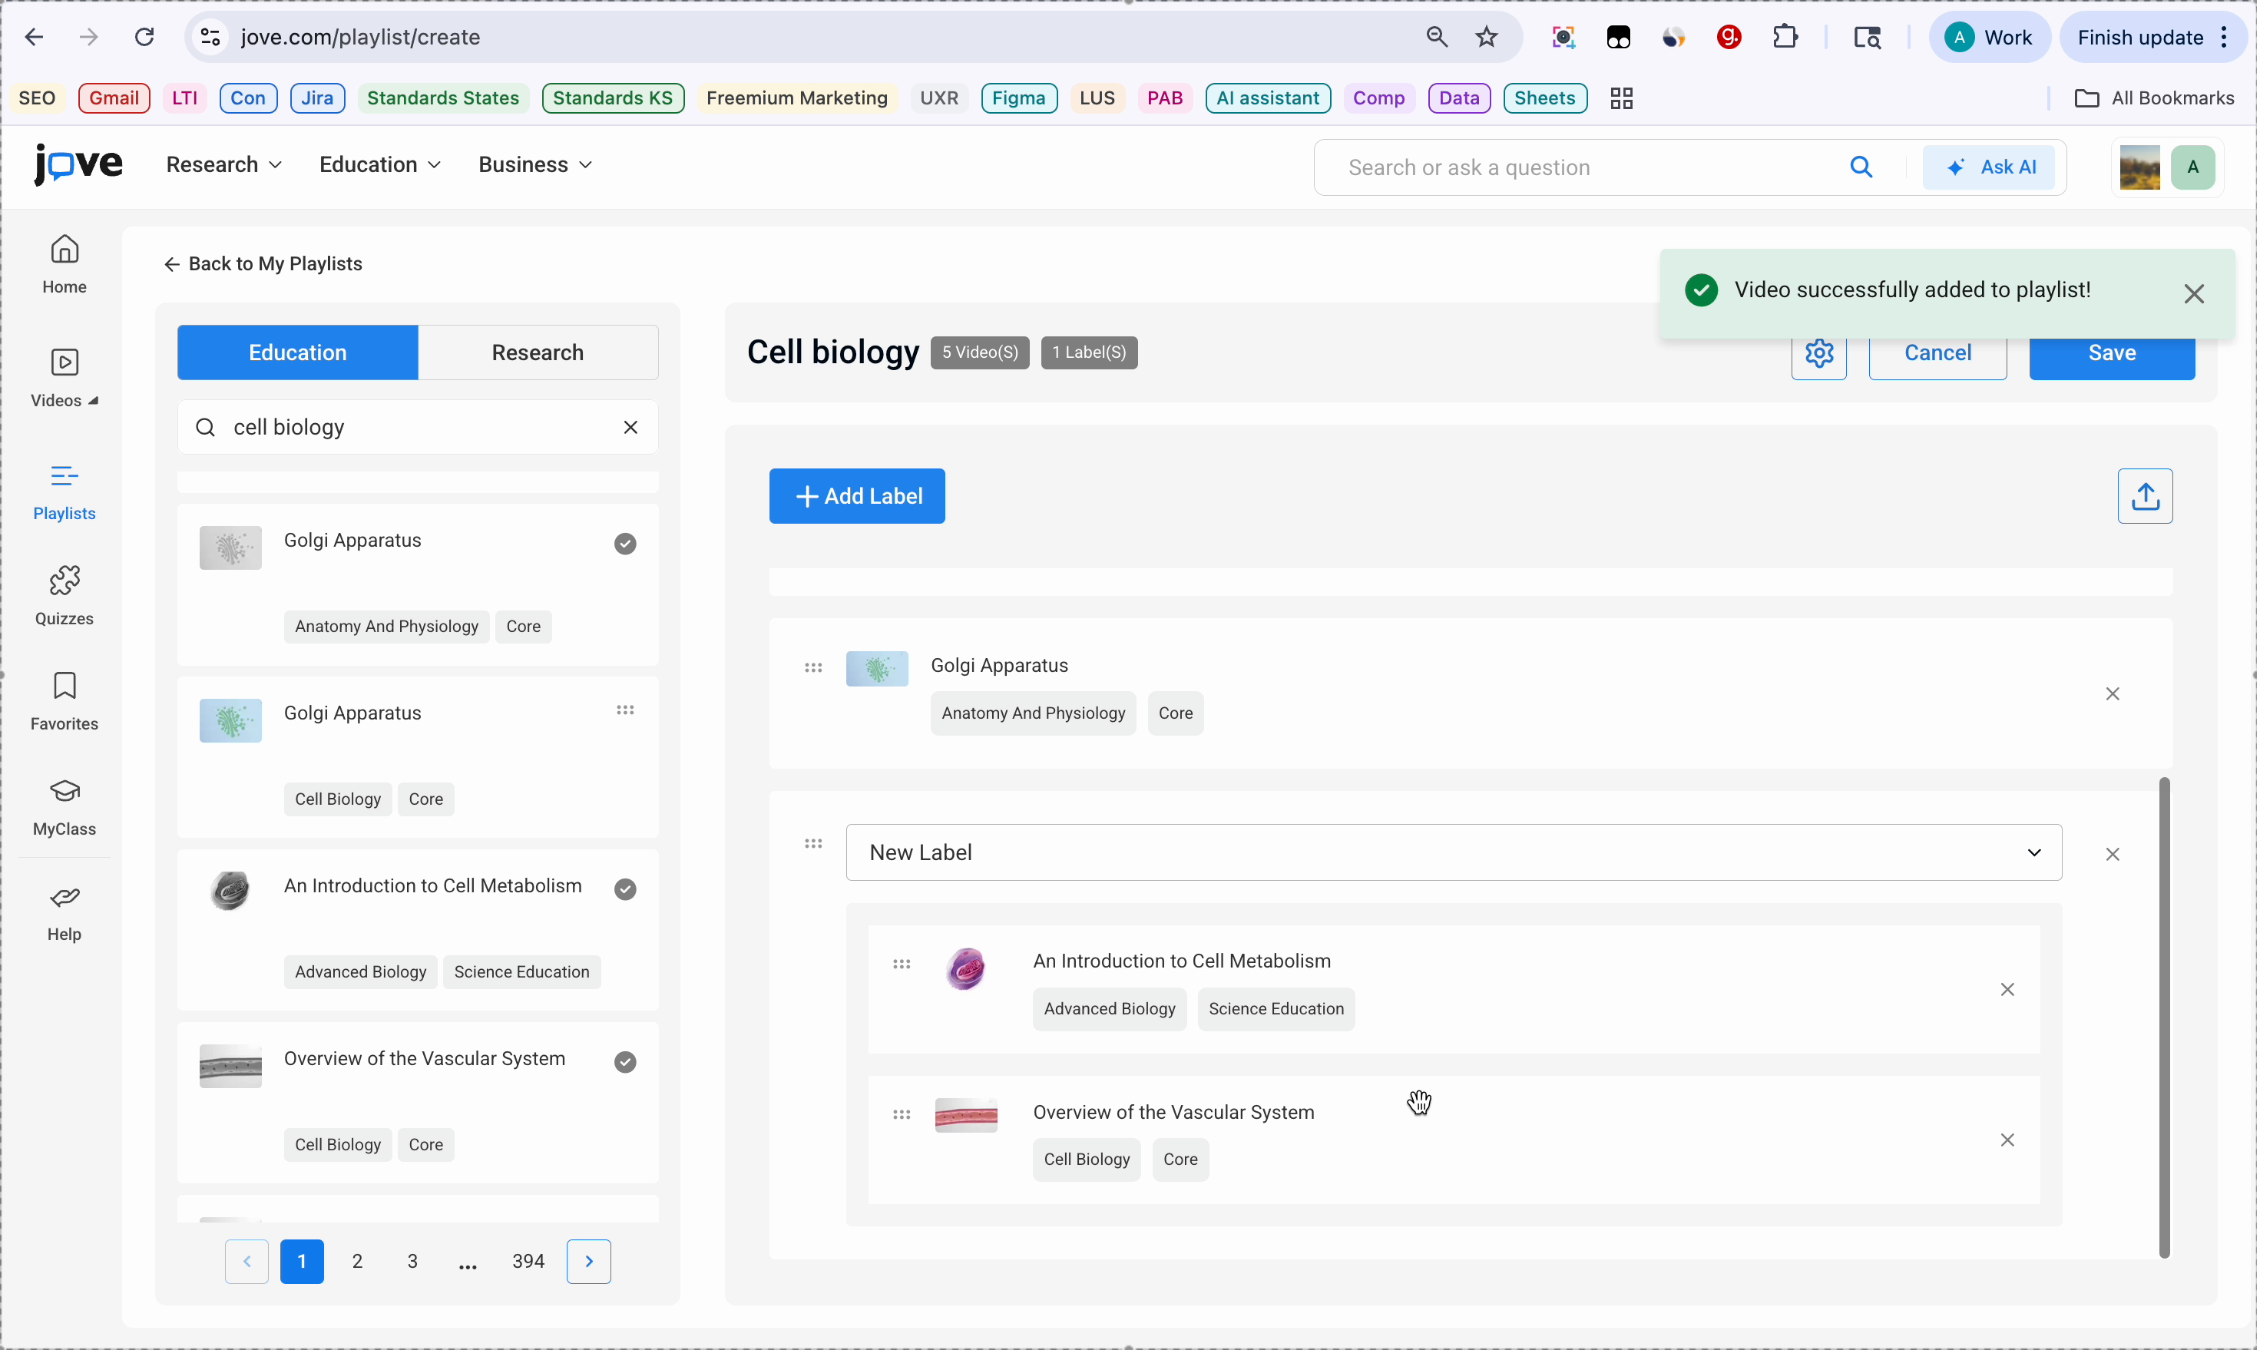The image size is (2257, 1350).
Task: Click the JoVE logo
Action: 78,165
